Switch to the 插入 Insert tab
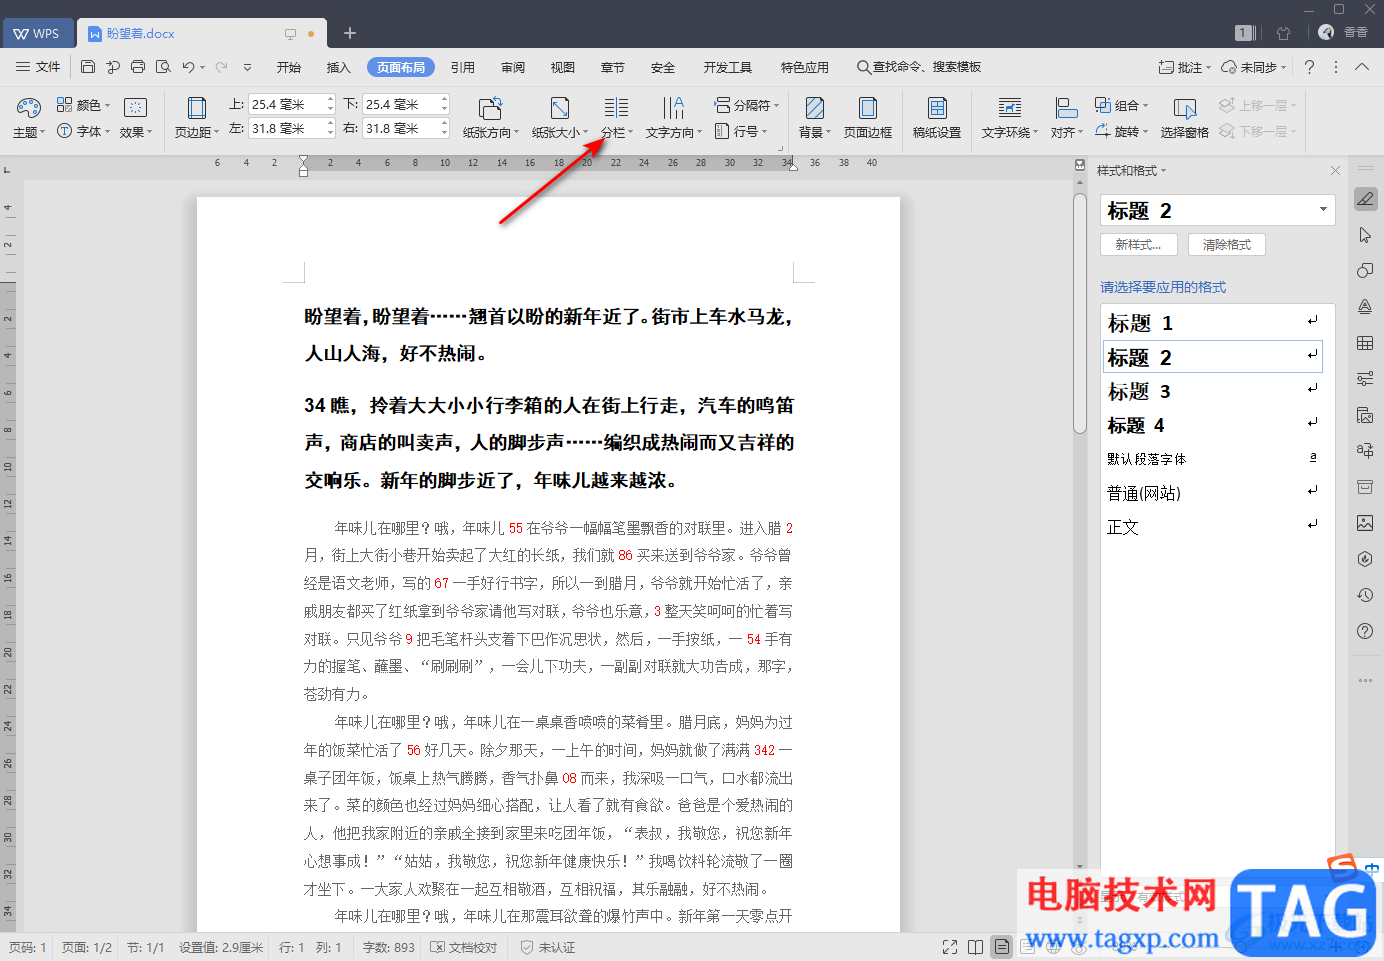 pos(339,67)
